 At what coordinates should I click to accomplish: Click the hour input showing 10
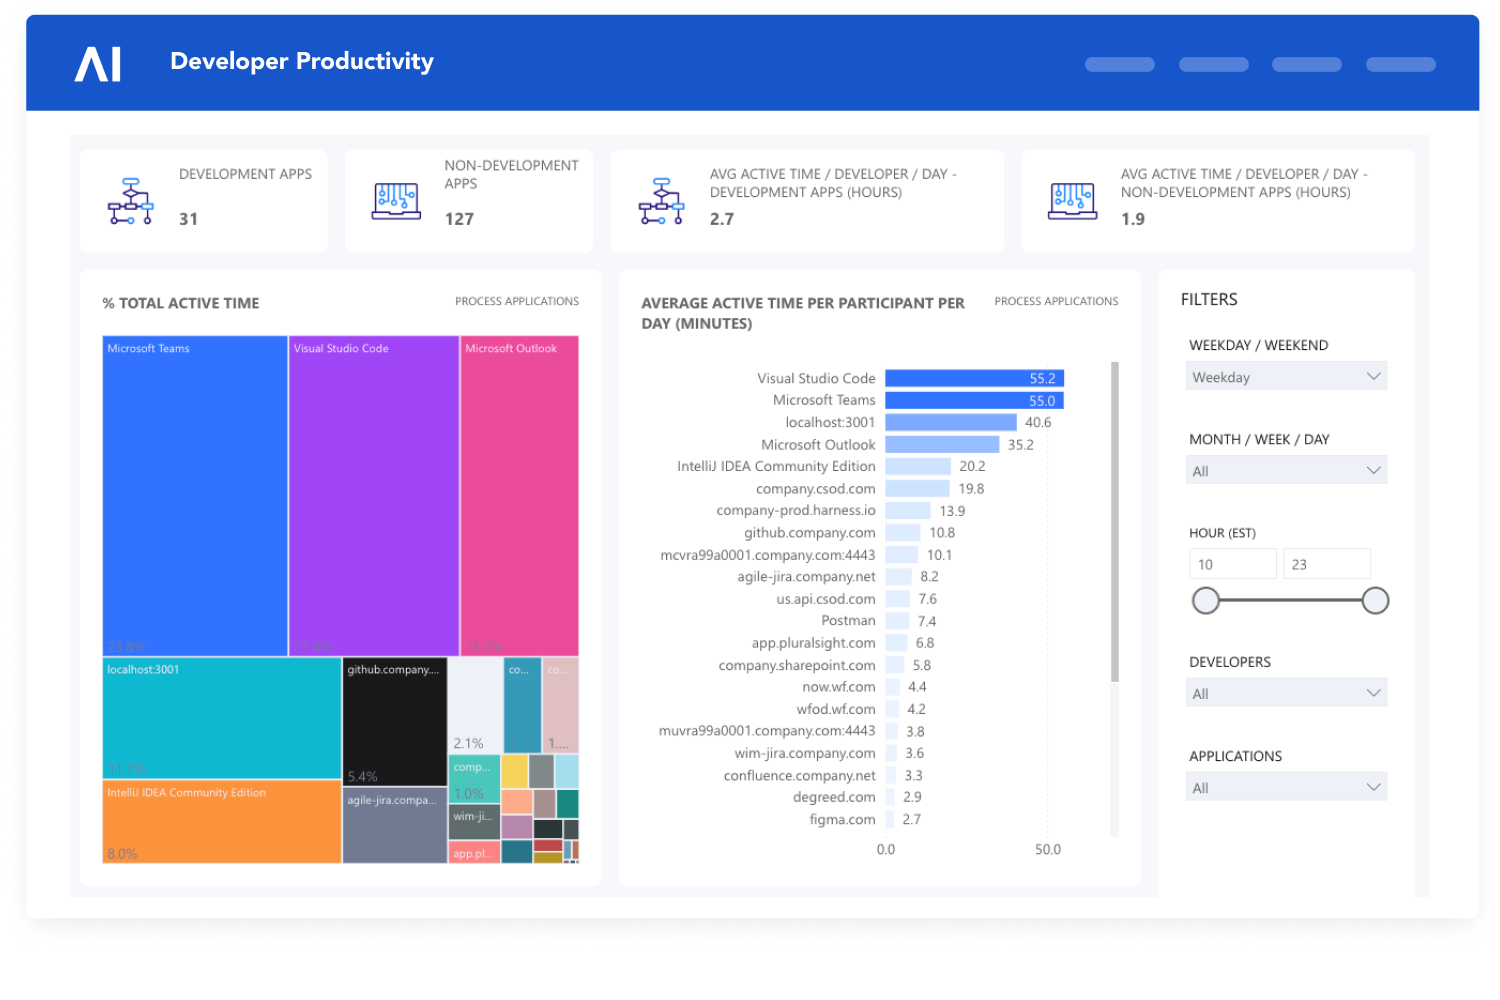tap(1233, 563)
